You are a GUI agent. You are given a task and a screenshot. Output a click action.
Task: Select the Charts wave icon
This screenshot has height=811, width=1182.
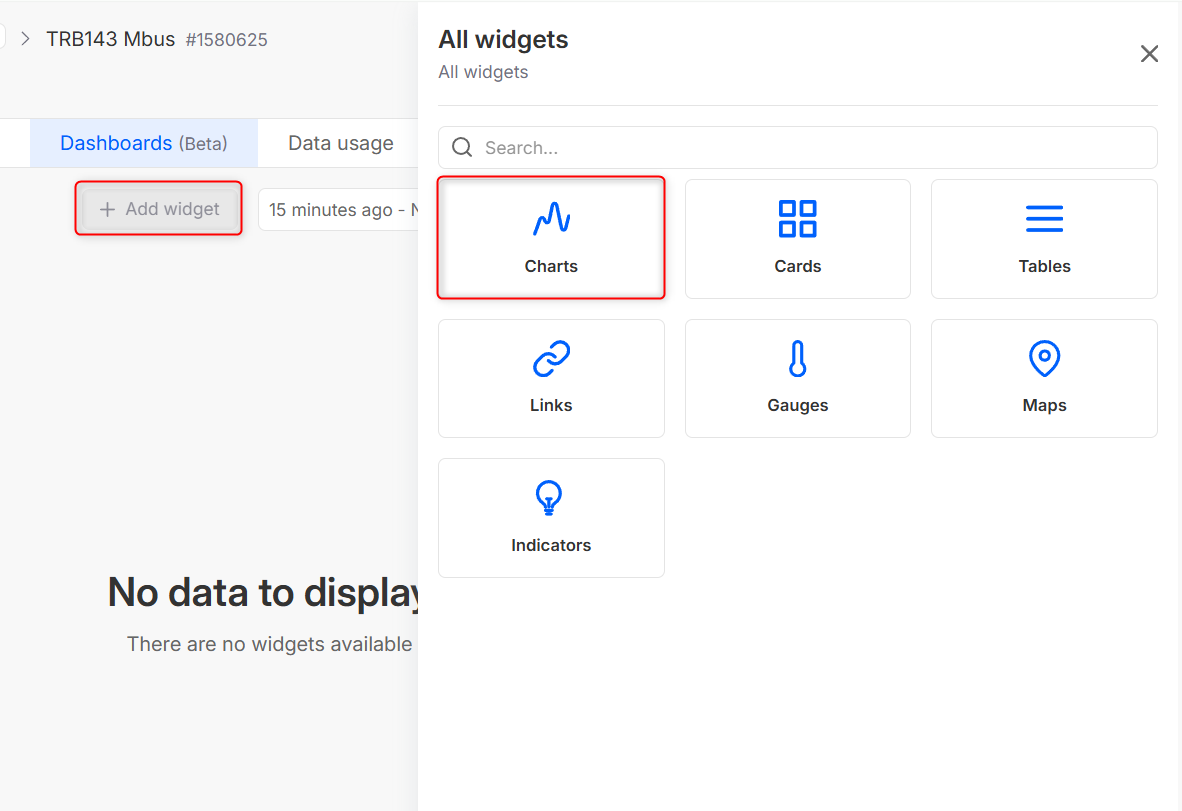[x=551, y=219]
